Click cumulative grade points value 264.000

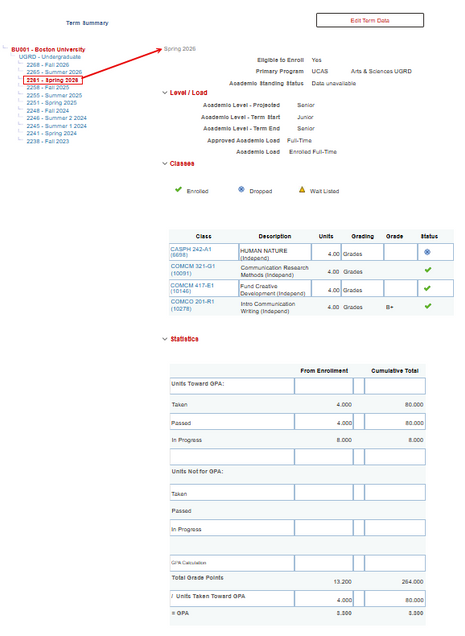point(412,582)
